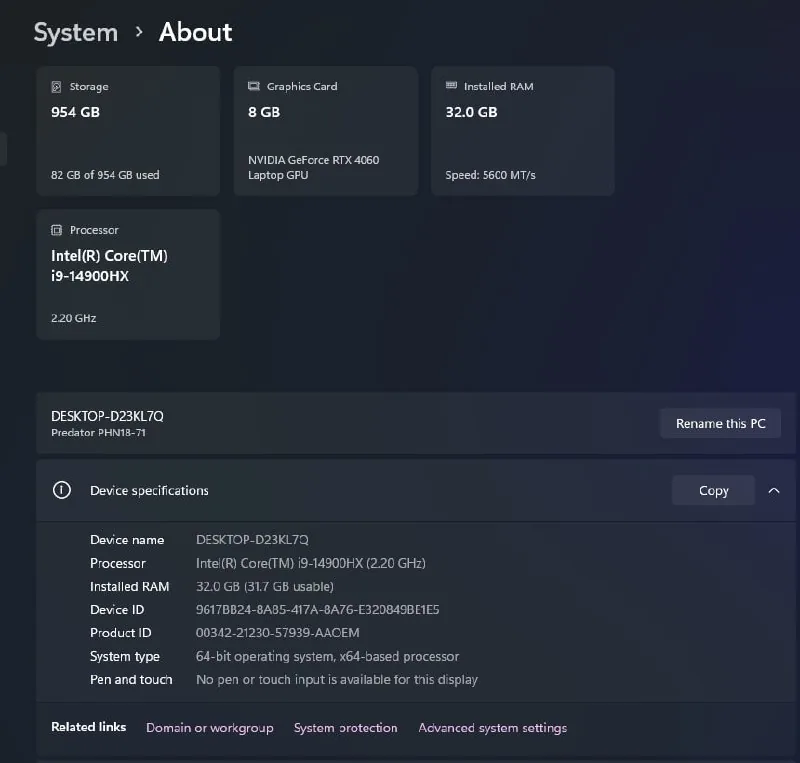Image resolution: width=800 pixels, height=763 pixels.
Task: Click the Processor chip icon
Action: (x=56, y=230)
